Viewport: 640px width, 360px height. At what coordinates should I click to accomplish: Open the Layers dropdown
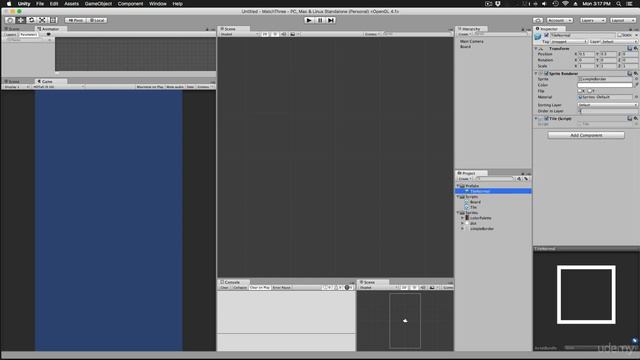coord(592,20)
